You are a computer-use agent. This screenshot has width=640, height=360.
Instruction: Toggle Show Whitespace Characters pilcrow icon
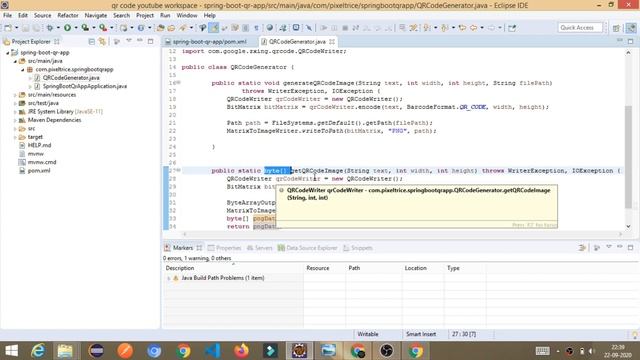(256, 28)
